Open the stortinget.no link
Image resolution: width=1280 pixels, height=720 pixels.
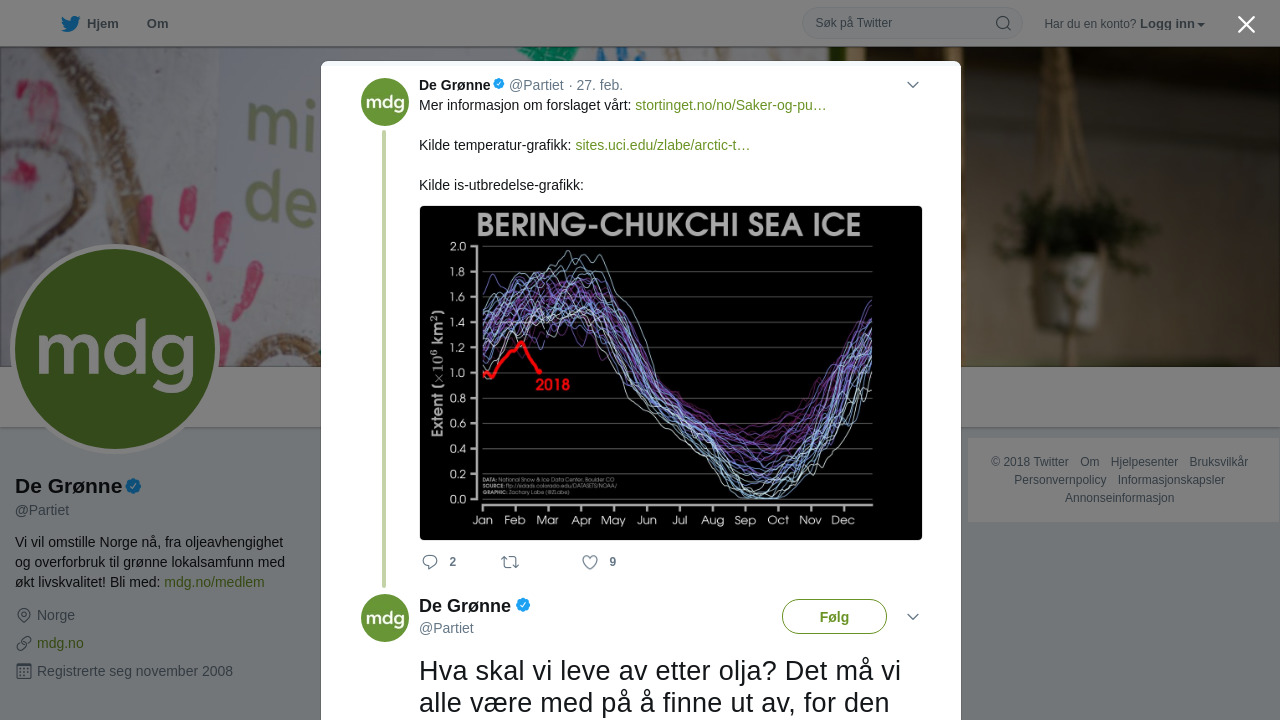731,105
